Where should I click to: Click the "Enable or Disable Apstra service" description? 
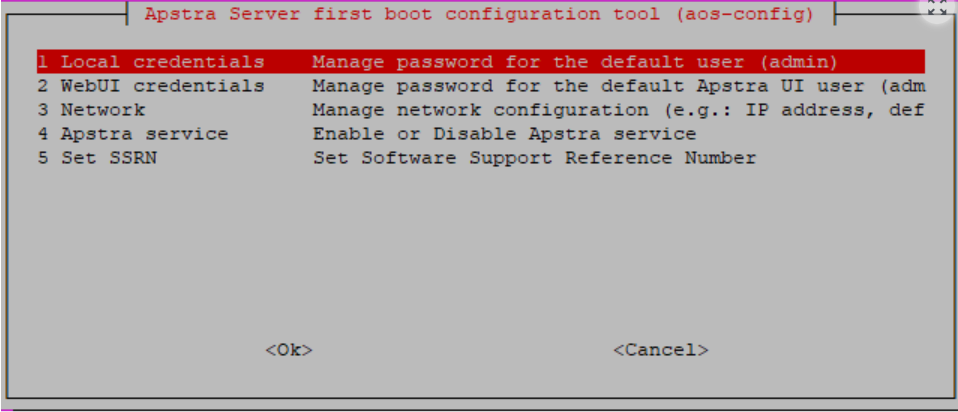504,134
